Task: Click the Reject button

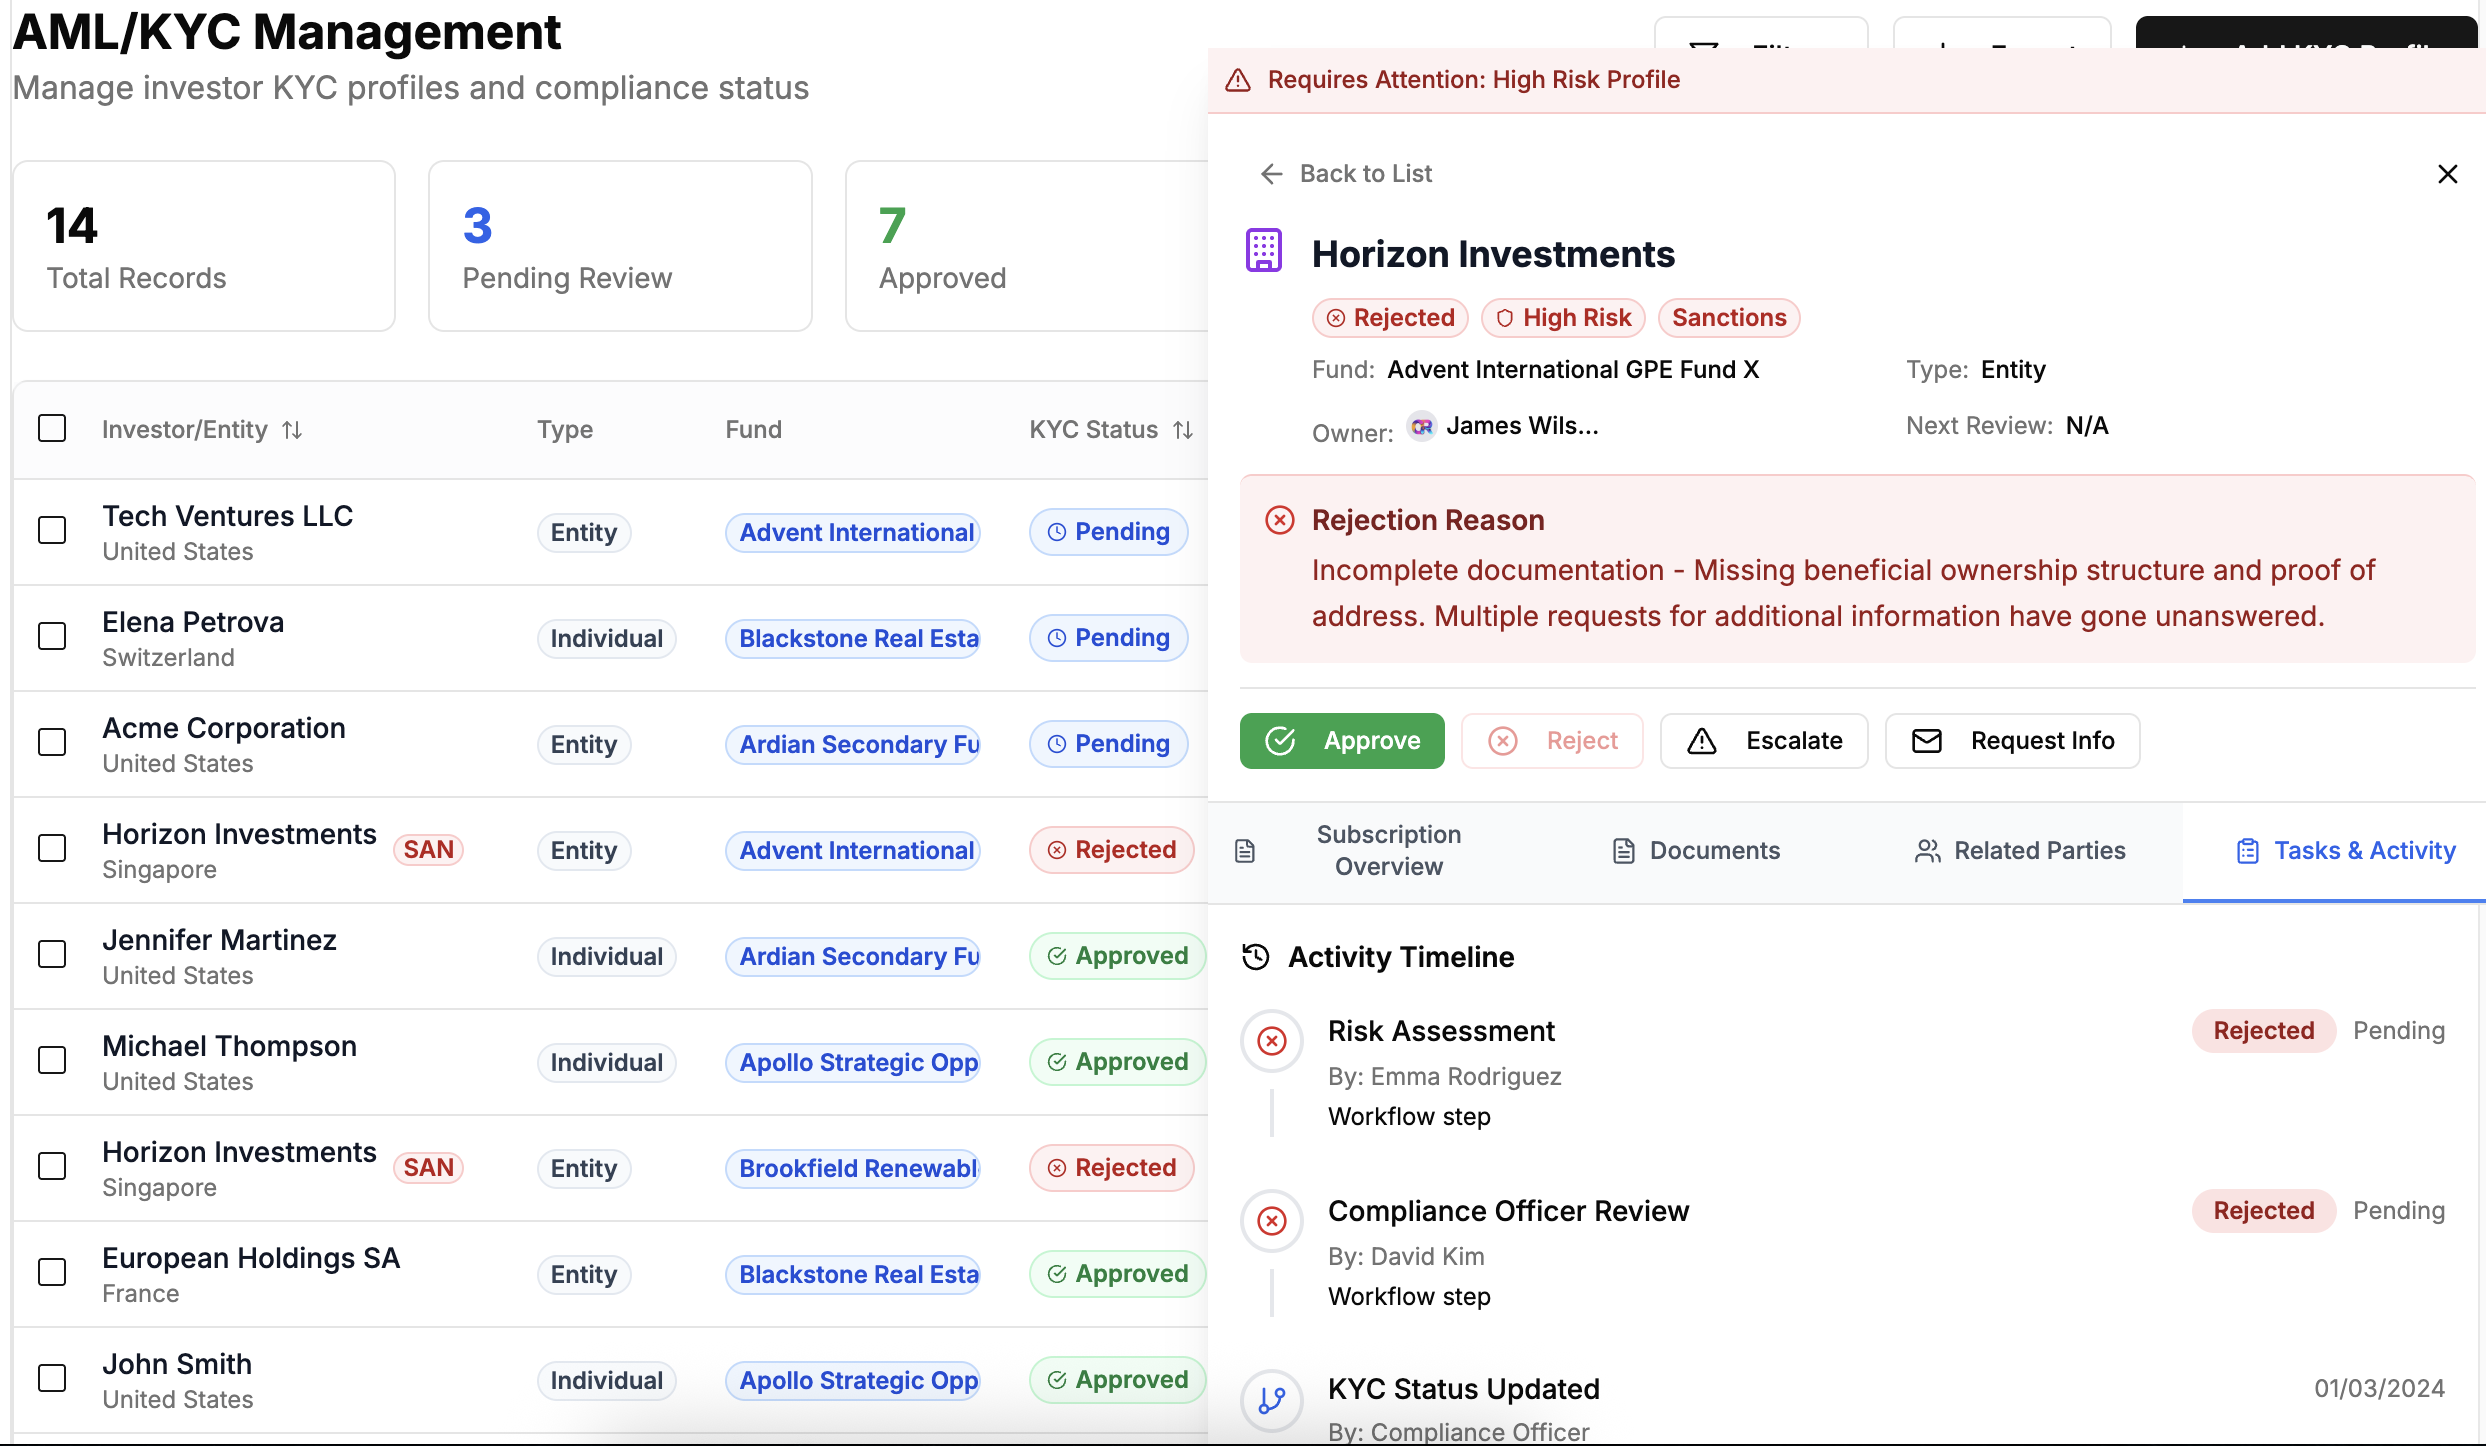Action: pyautogui.click(x=1552, y=741)
